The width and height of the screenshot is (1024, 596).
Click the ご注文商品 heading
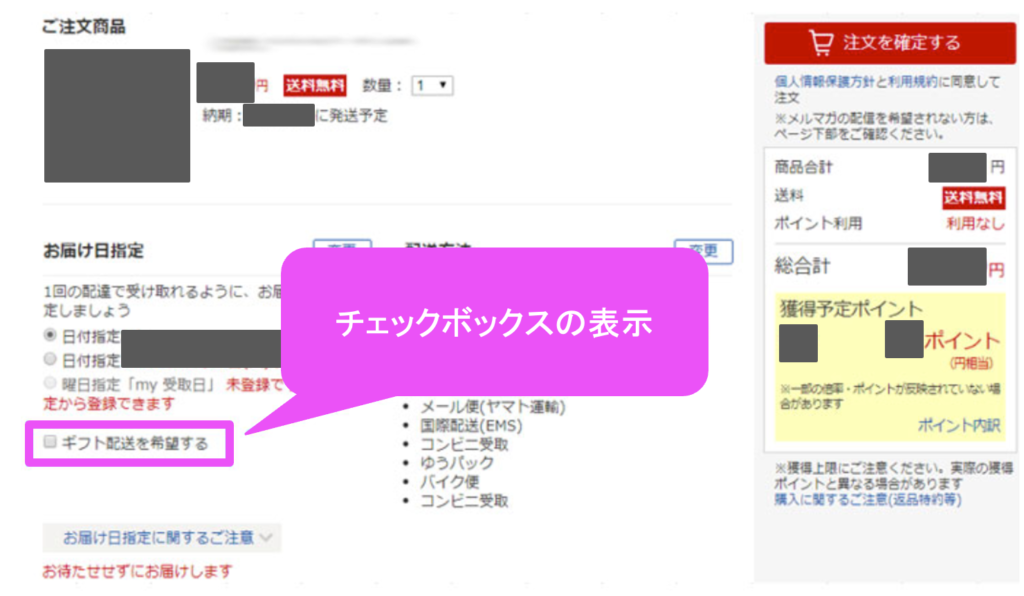(x=84, y=27)
